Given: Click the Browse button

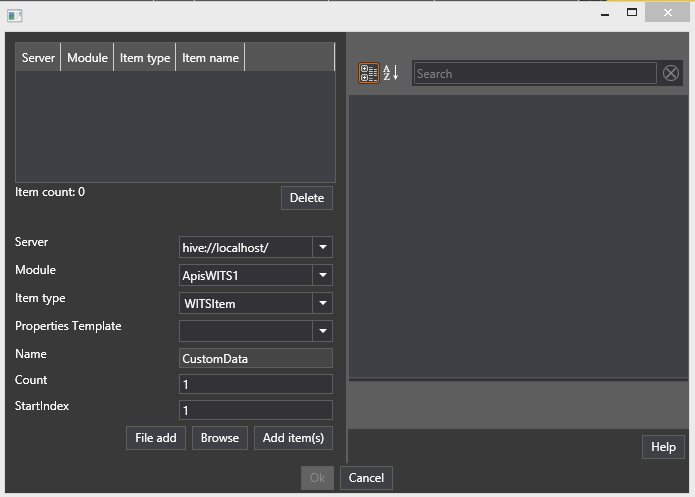Looking at the screenshot, I should point(220,438).
